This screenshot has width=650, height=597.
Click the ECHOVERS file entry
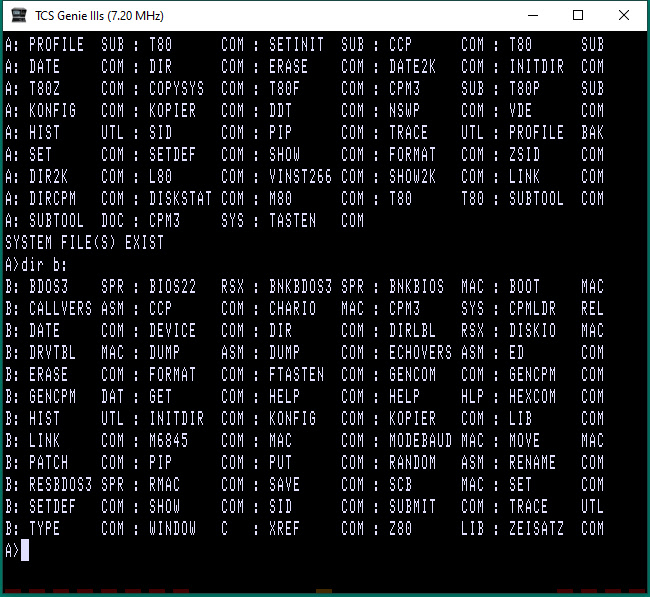[x=417, y=352]
